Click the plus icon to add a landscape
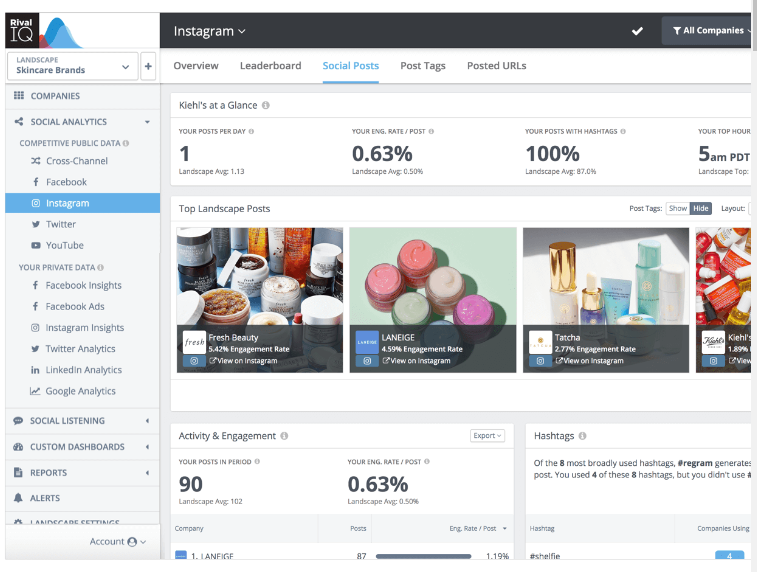Screen dimensions: 757x572 (x=148, y=66)
